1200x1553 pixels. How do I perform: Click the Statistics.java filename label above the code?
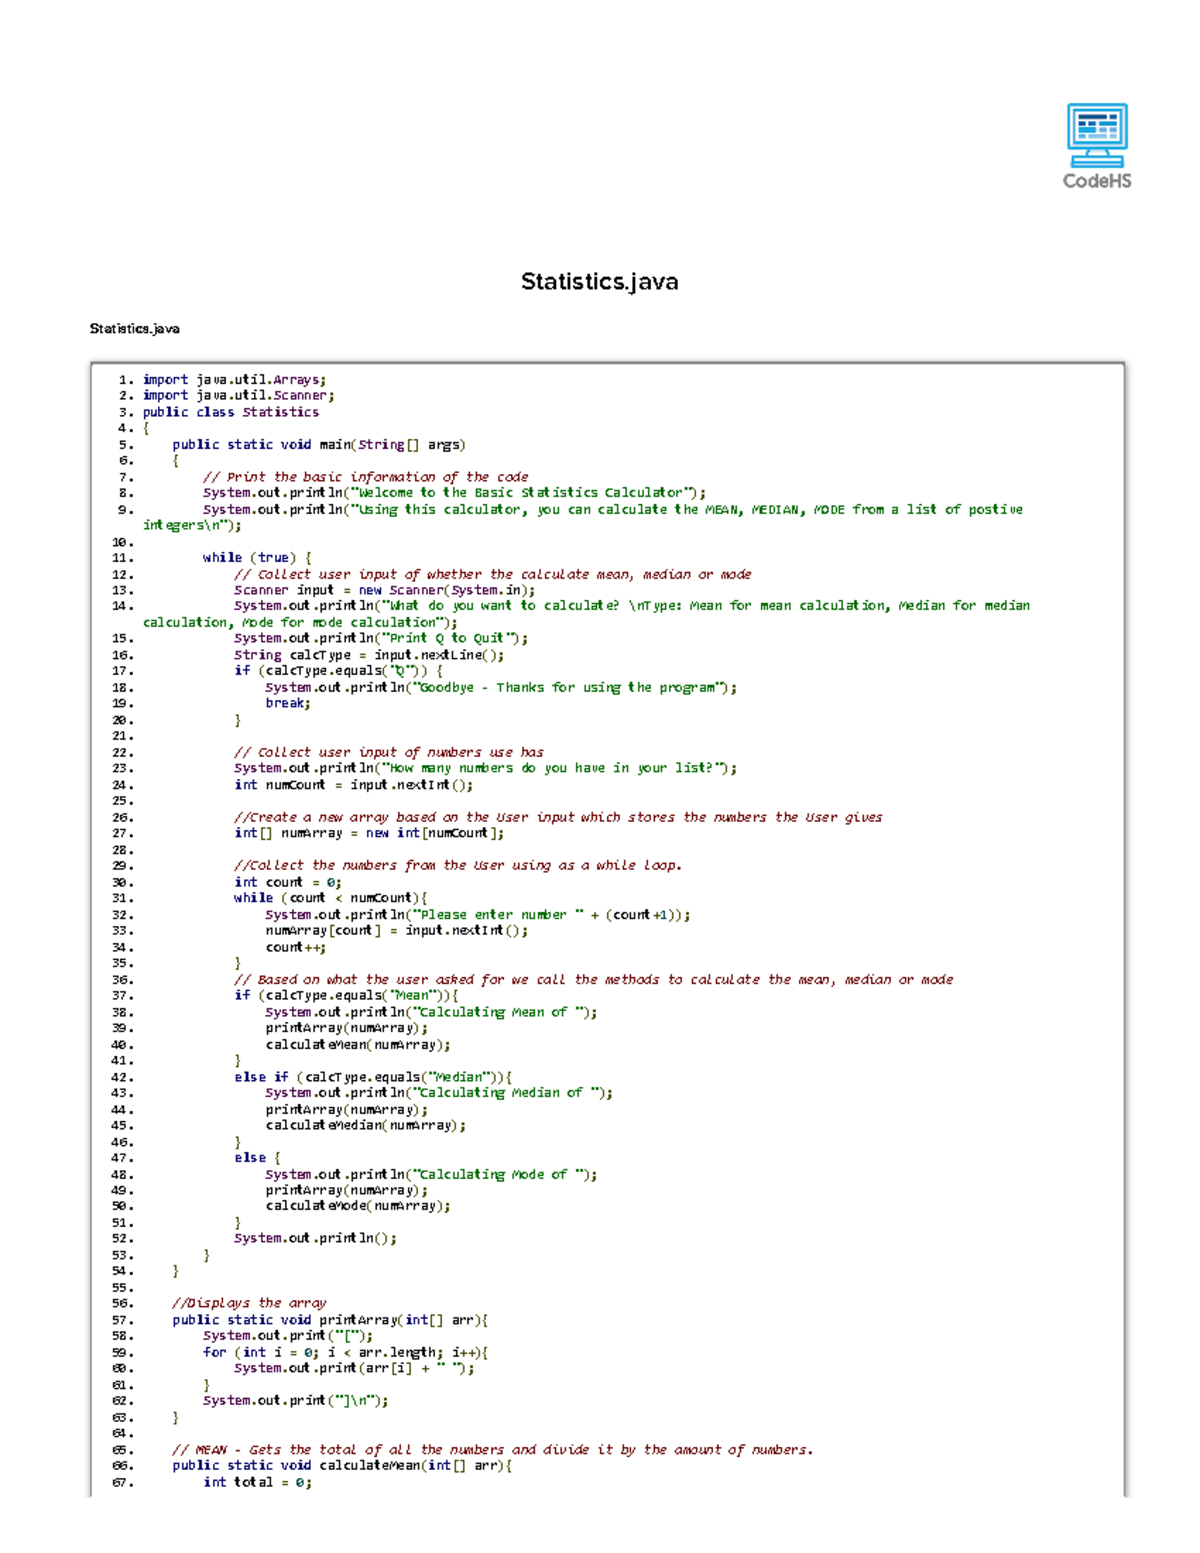tap(133, 328)
